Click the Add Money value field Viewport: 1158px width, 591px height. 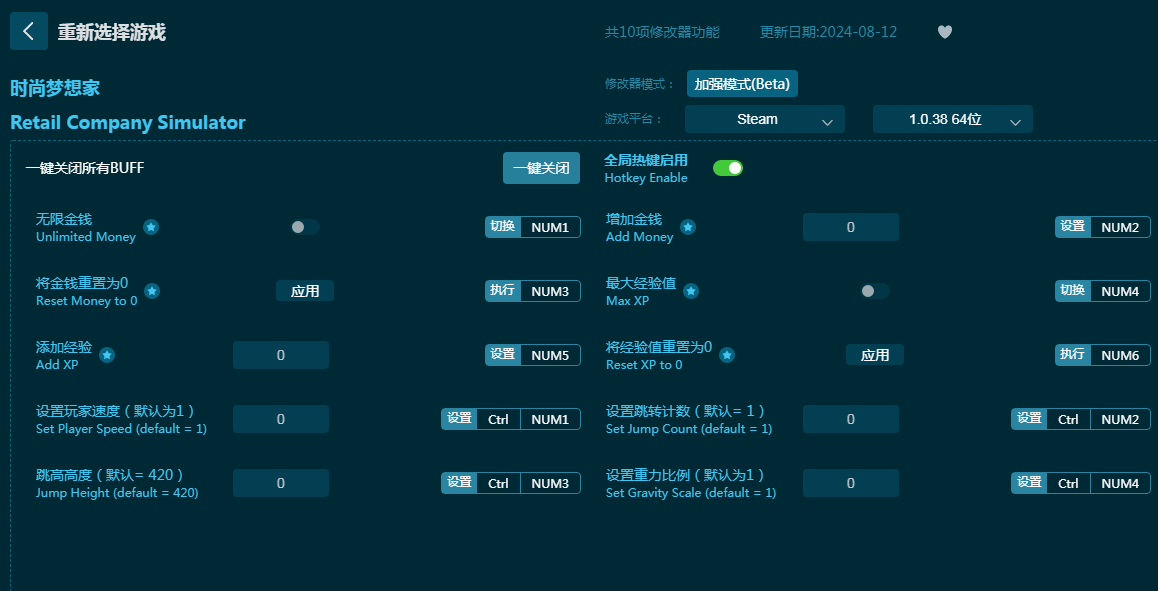850,227
